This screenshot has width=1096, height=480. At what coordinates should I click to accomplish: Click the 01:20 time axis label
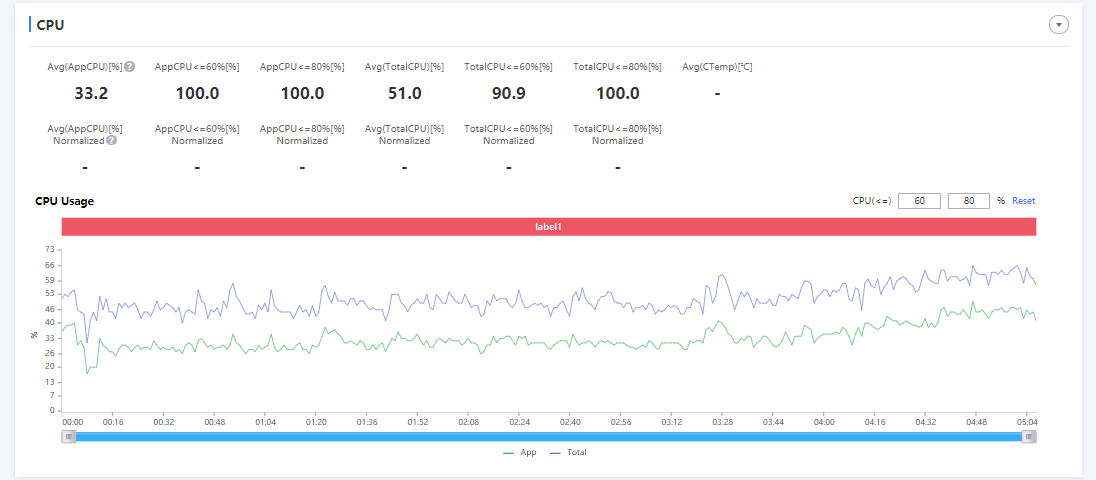(x=316, y=423)
